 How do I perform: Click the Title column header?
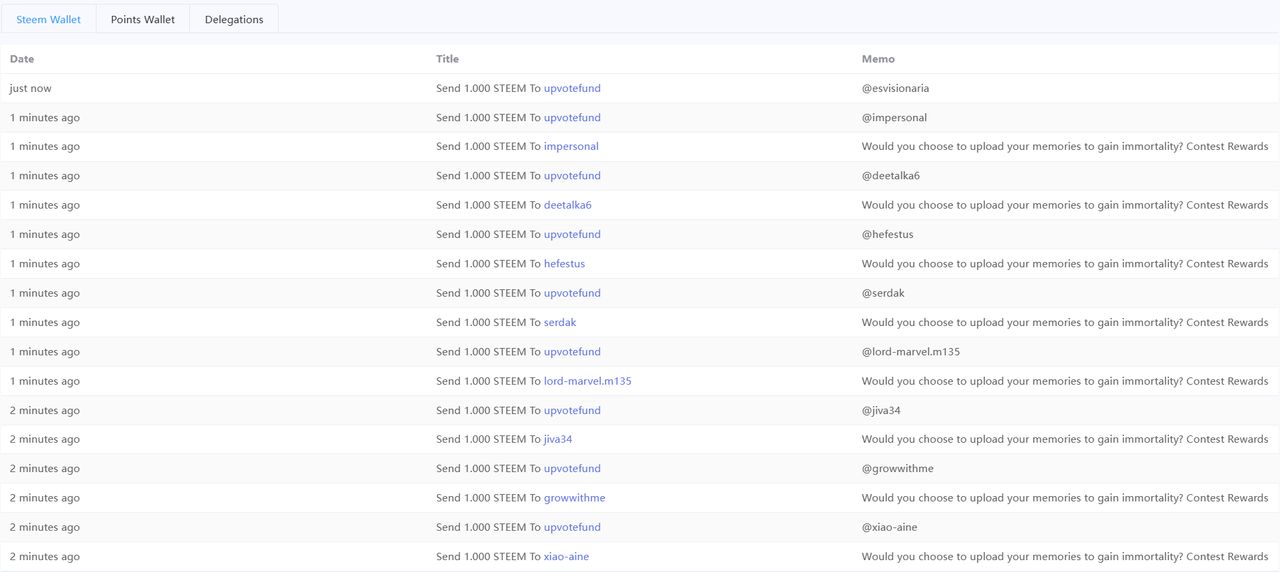pyautogui.click(x=447, y=59)
